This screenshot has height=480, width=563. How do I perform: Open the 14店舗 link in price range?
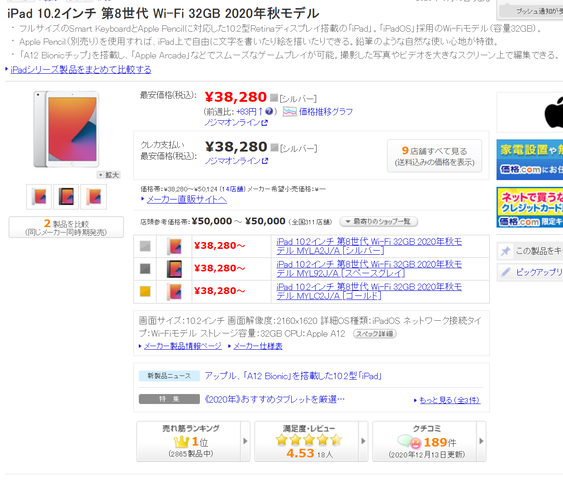[x=232, y=189]
